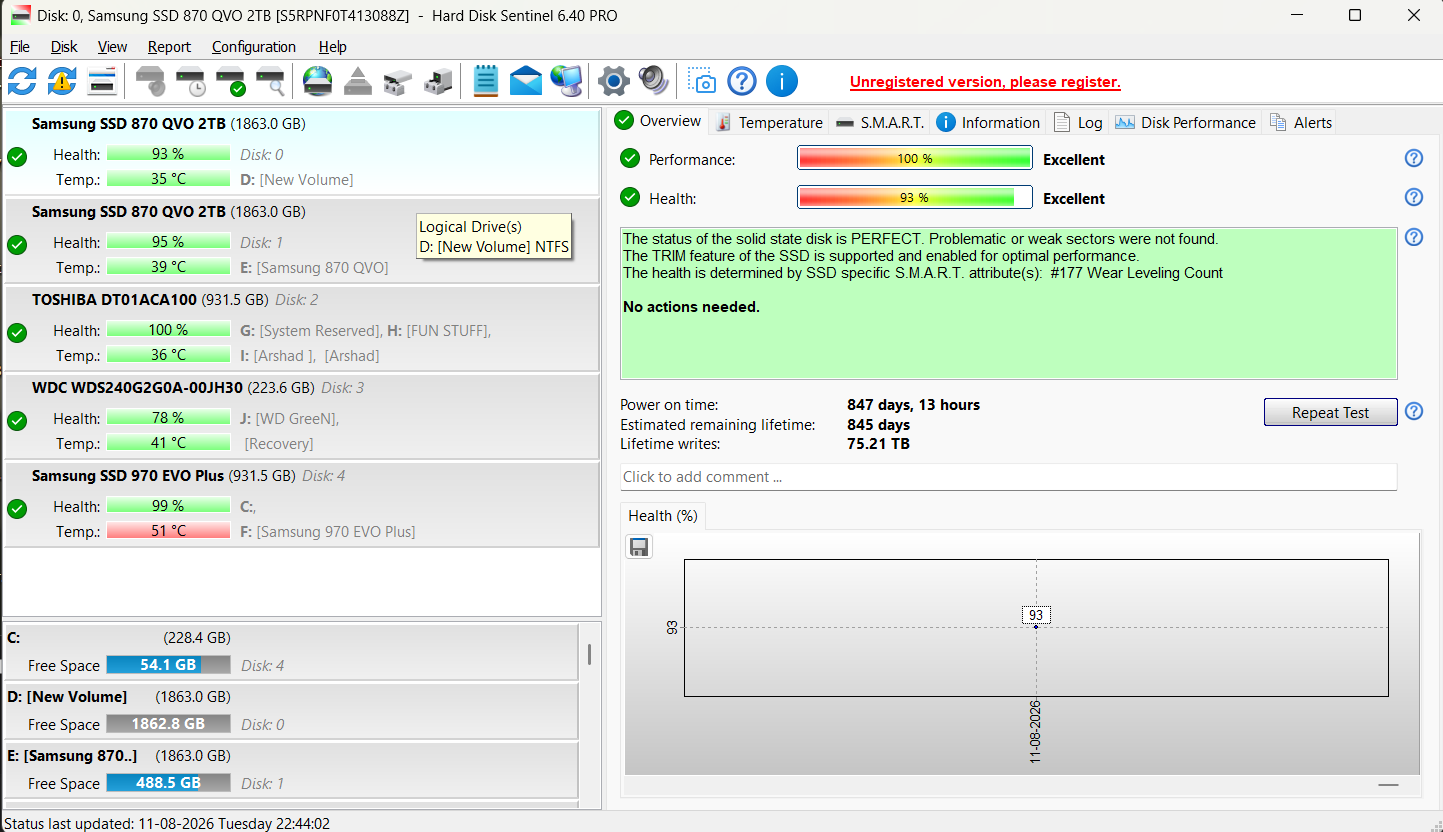Click the Repeat Test button

pyautogui.click(x=1330, y=412)
